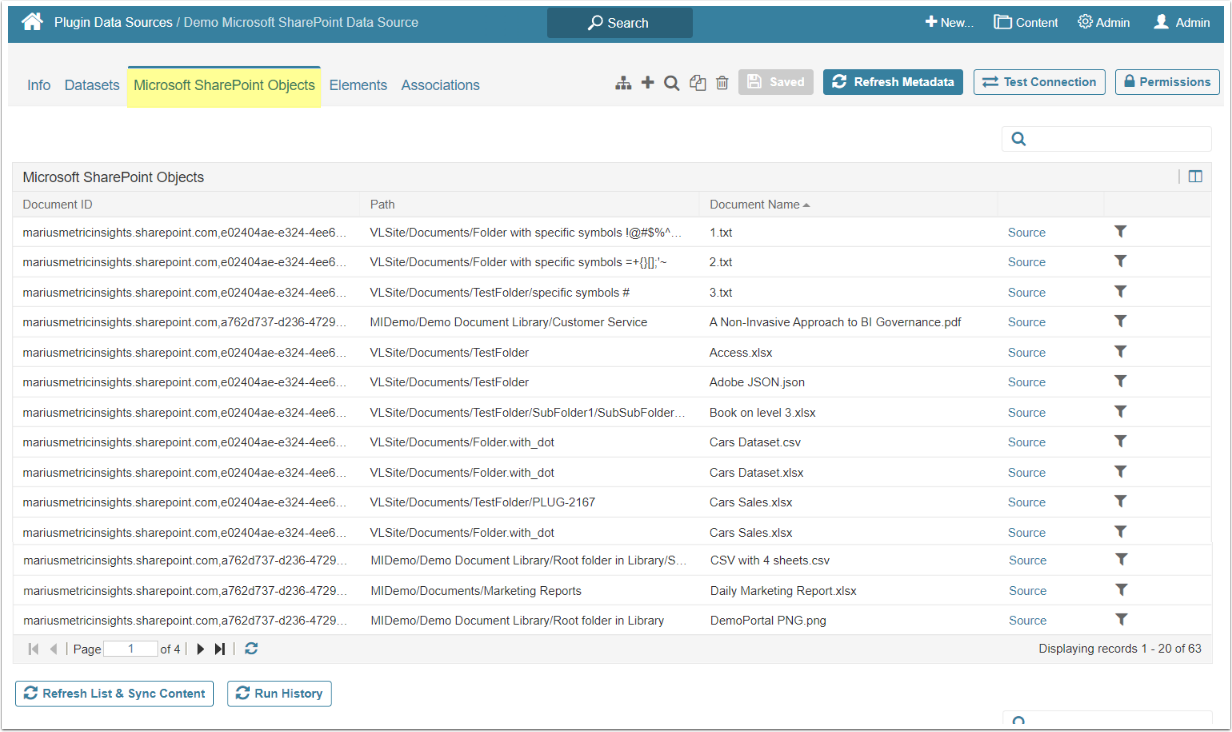Viewport: 1232px width, 732px height.
Task: Click the Test Connection button
Action: pyautogui.click(x=1039, y=82)
